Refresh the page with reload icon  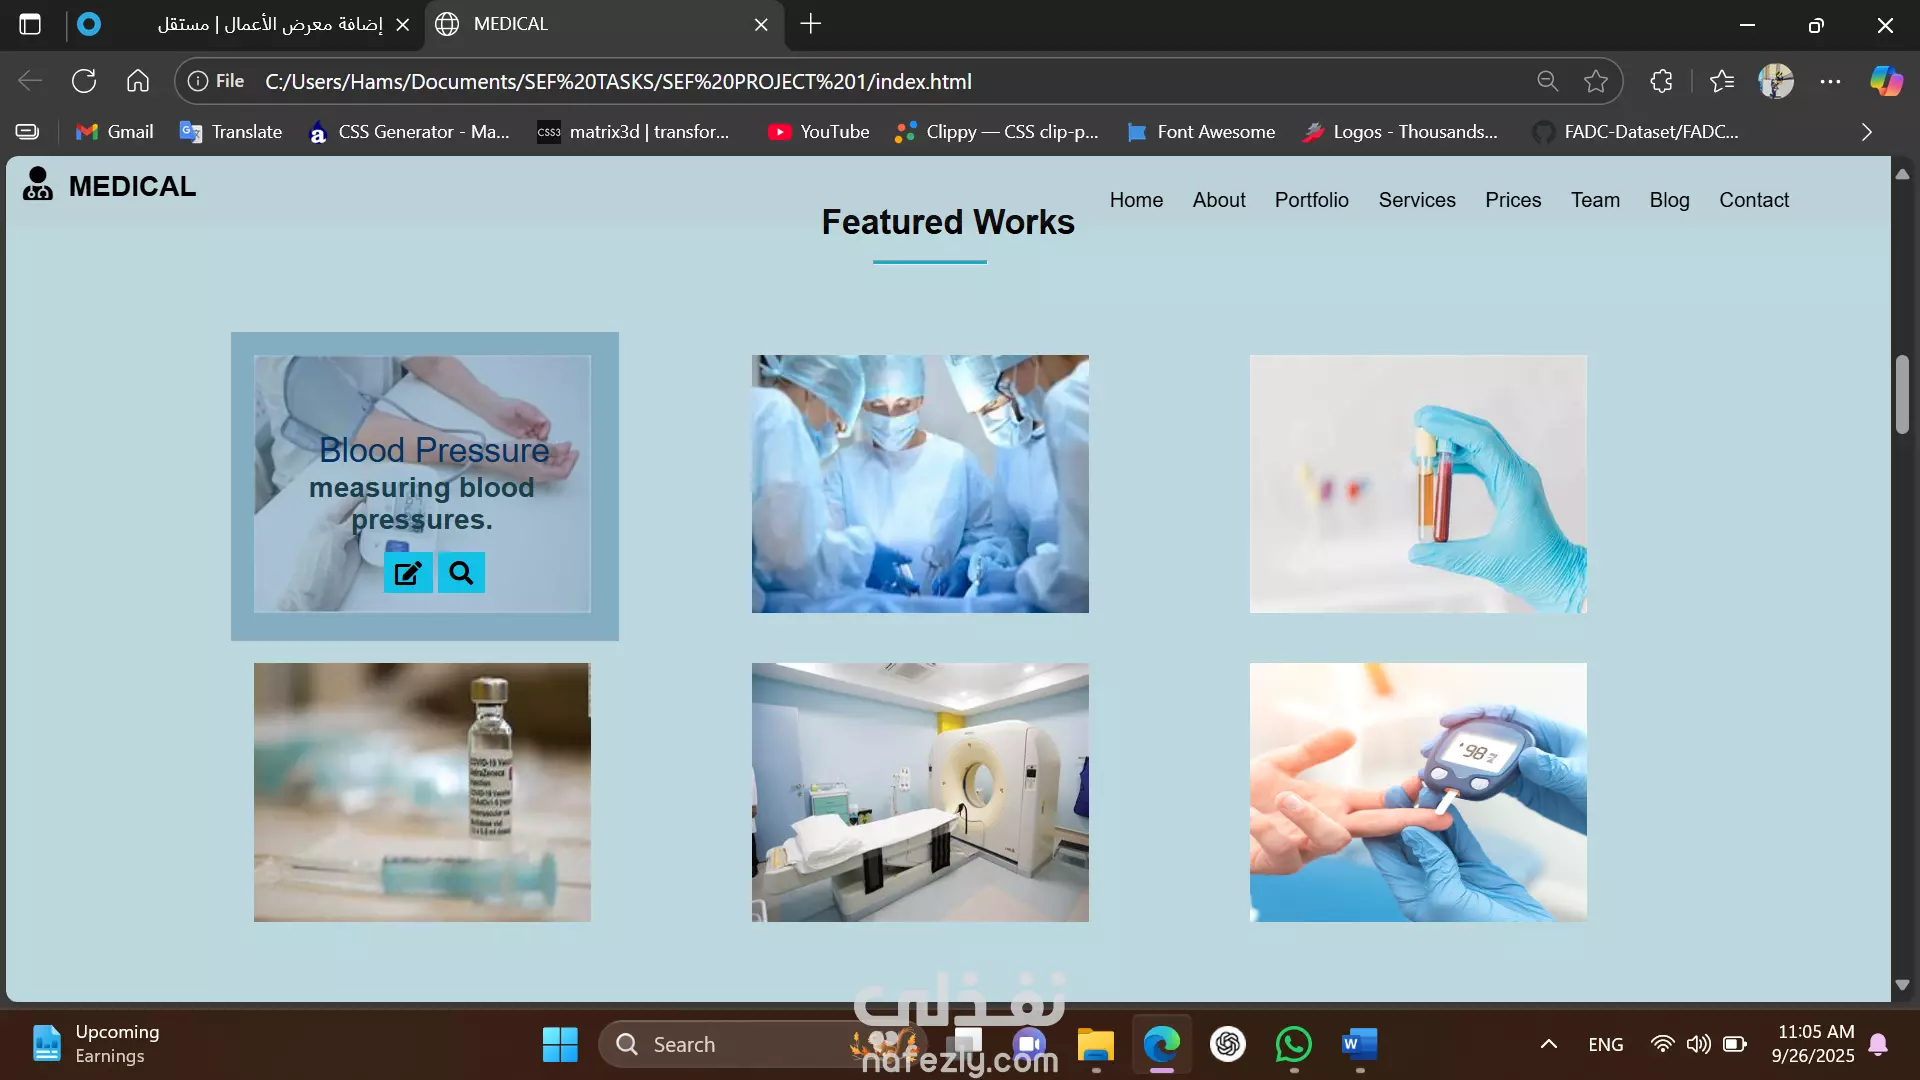[x=84, y=81]
